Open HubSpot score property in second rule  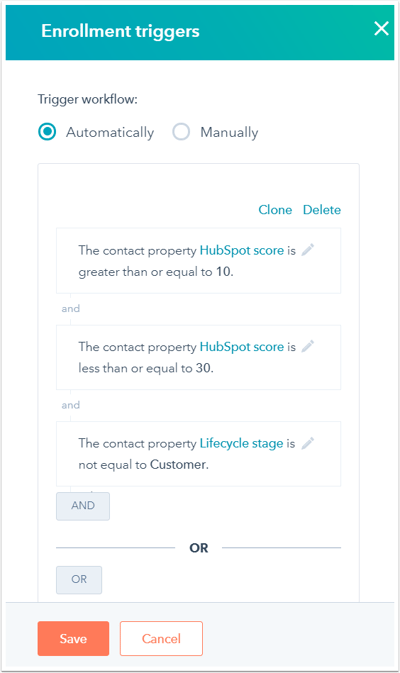point(242,347)
